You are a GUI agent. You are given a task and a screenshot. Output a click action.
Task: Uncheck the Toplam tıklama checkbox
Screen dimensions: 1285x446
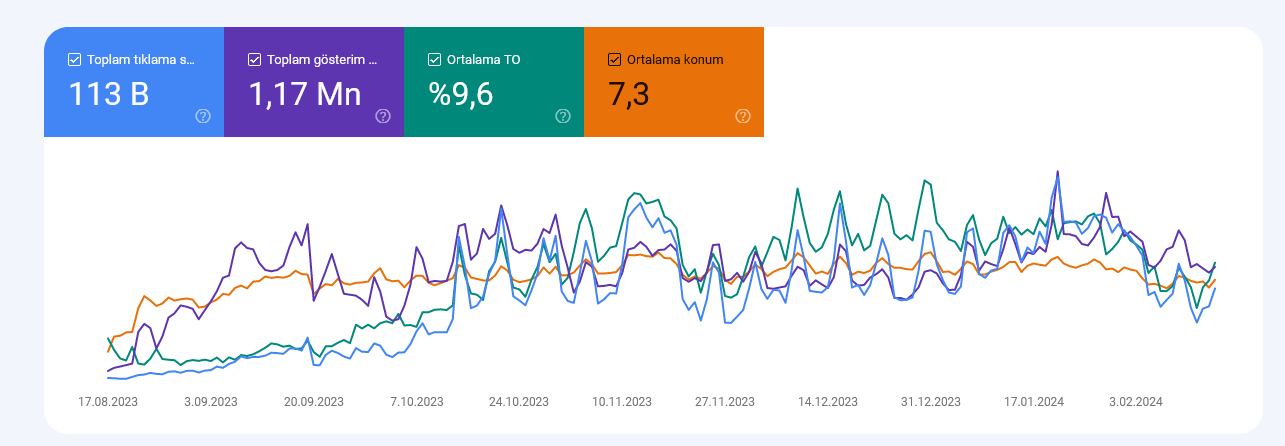point(74,59)
